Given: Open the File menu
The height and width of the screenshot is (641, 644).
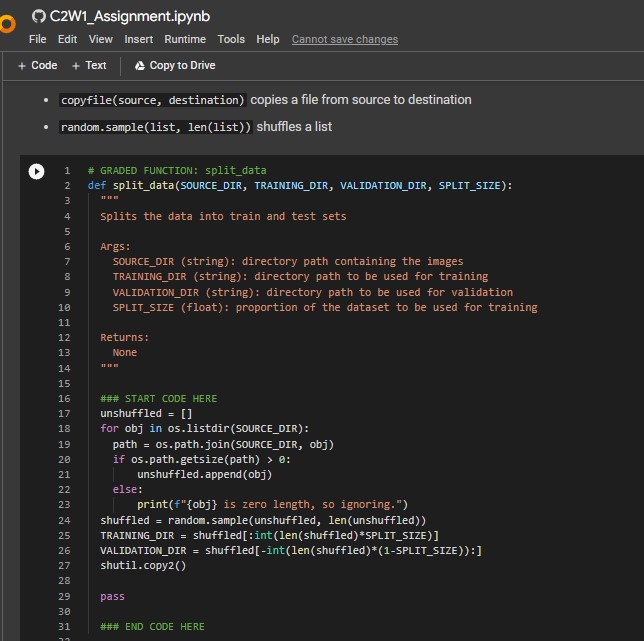Looking at the screenshot, I should (37, 39).
